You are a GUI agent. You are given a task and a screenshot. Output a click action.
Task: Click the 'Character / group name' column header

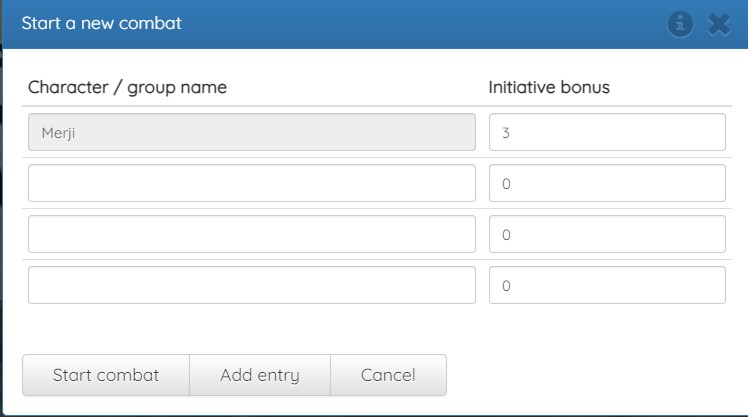(127, 87)
